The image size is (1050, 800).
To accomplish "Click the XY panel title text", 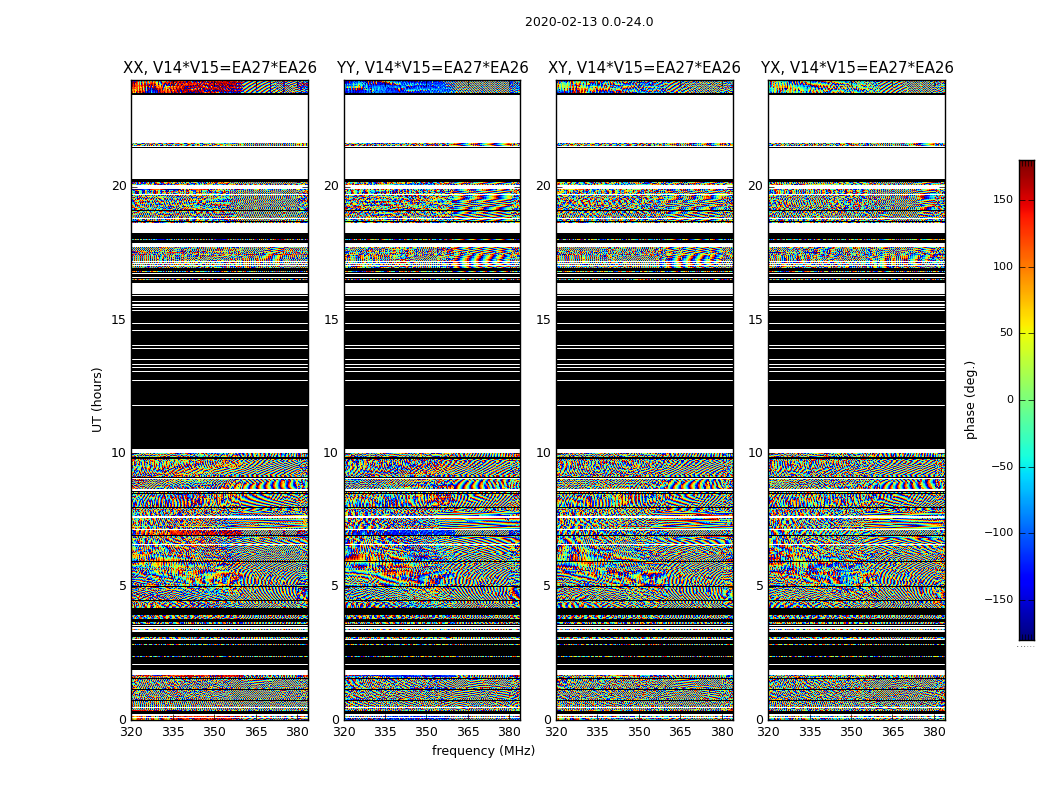I will tap(644, 68).
